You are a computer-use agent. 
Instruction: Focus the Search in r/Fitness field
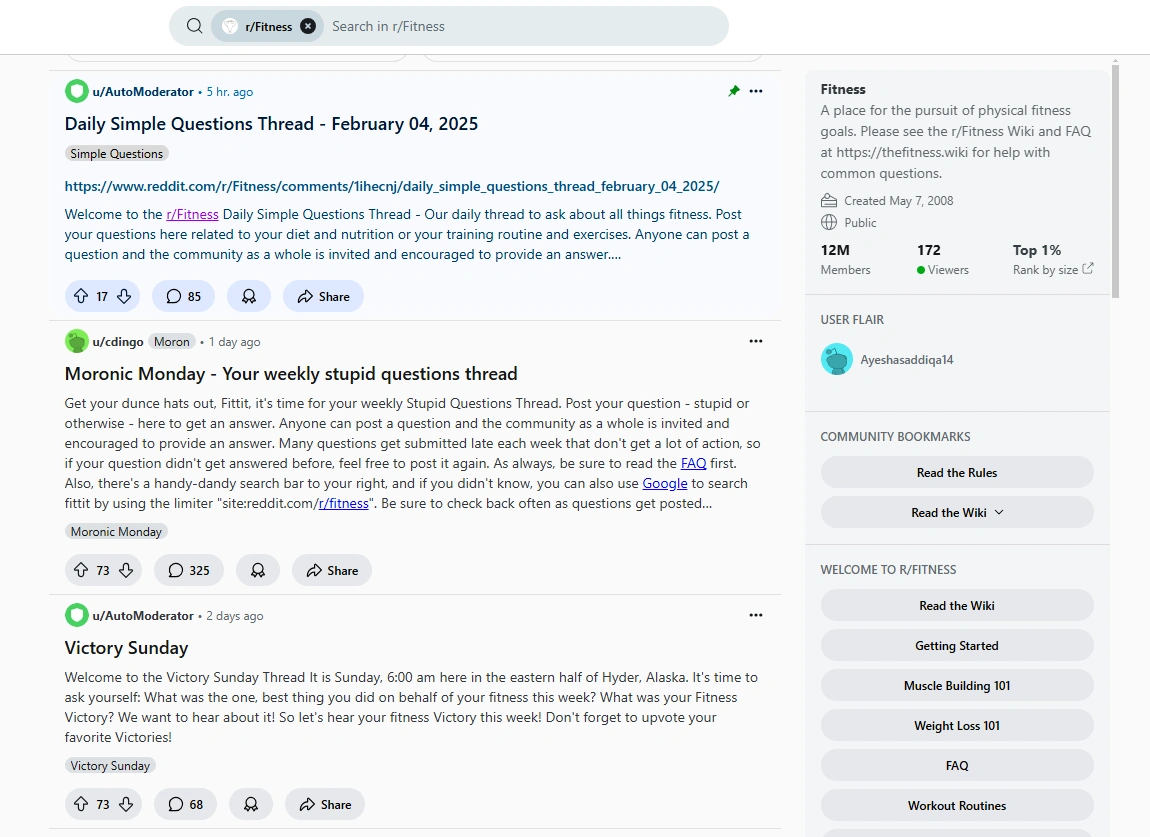524,26
